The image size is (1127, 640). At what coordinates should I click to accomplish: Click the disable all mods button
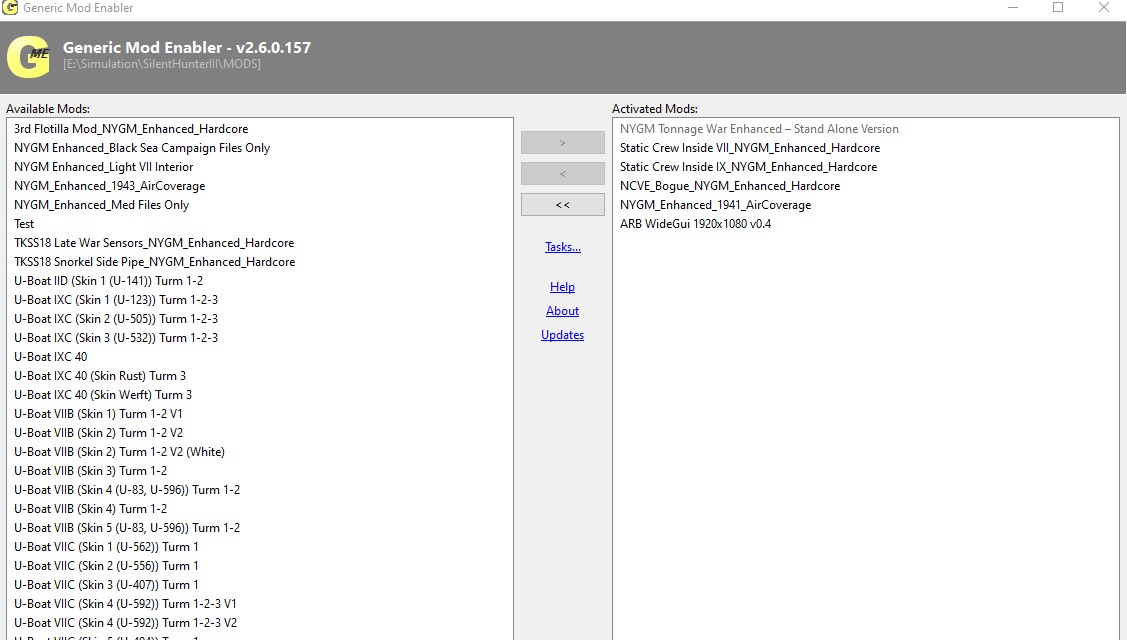(562, 204)
